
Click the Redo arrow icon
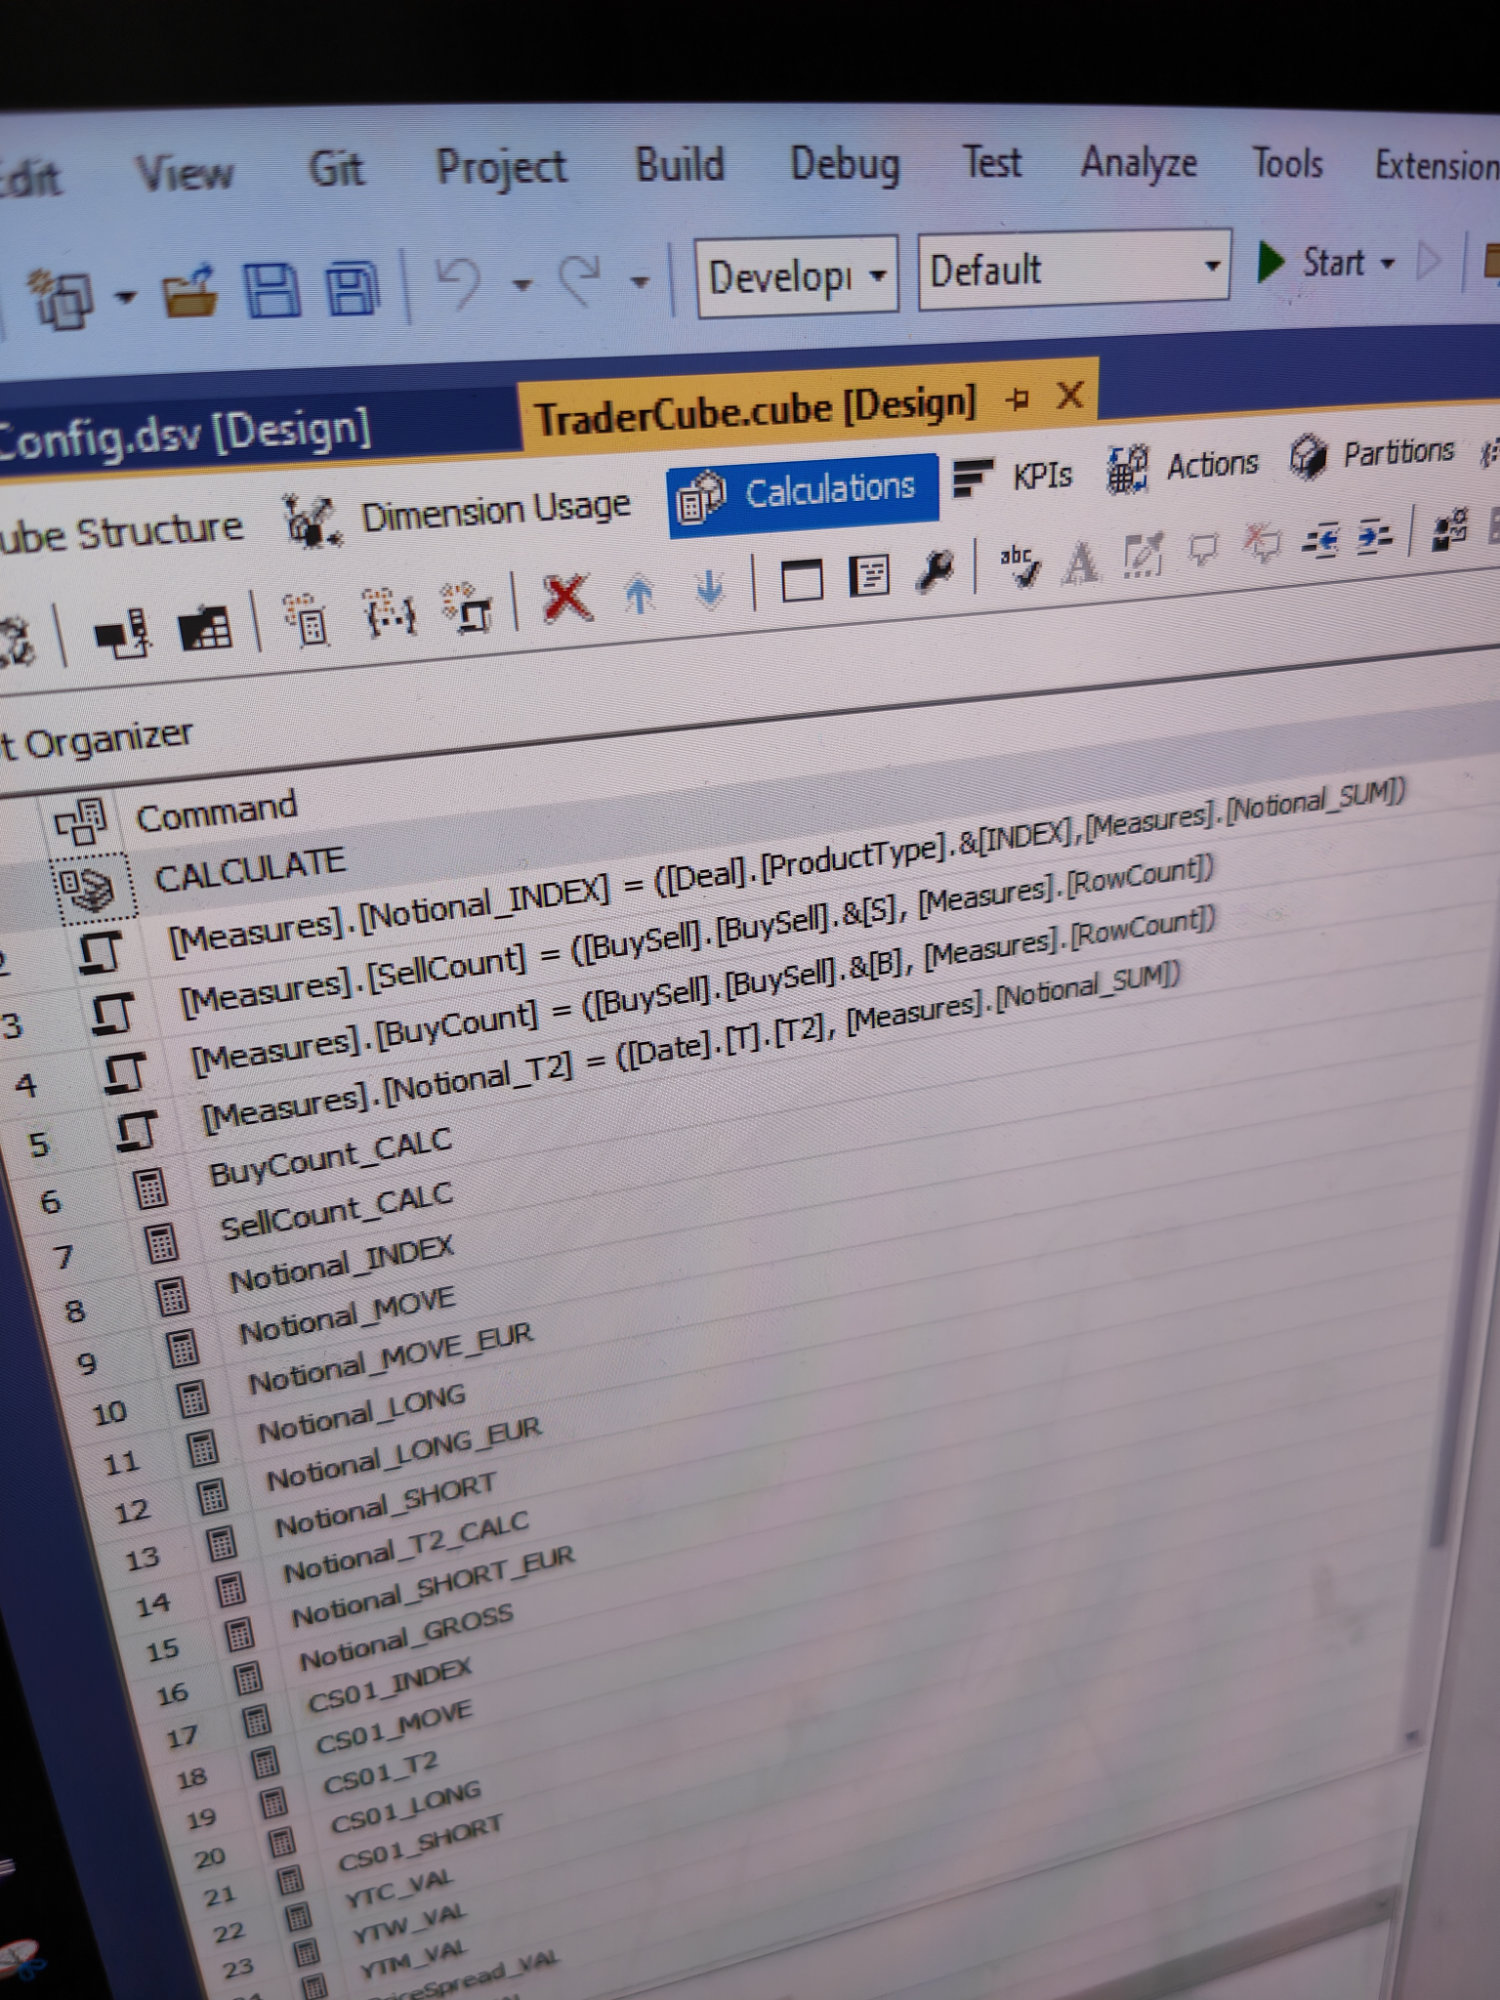coord(582,279)
